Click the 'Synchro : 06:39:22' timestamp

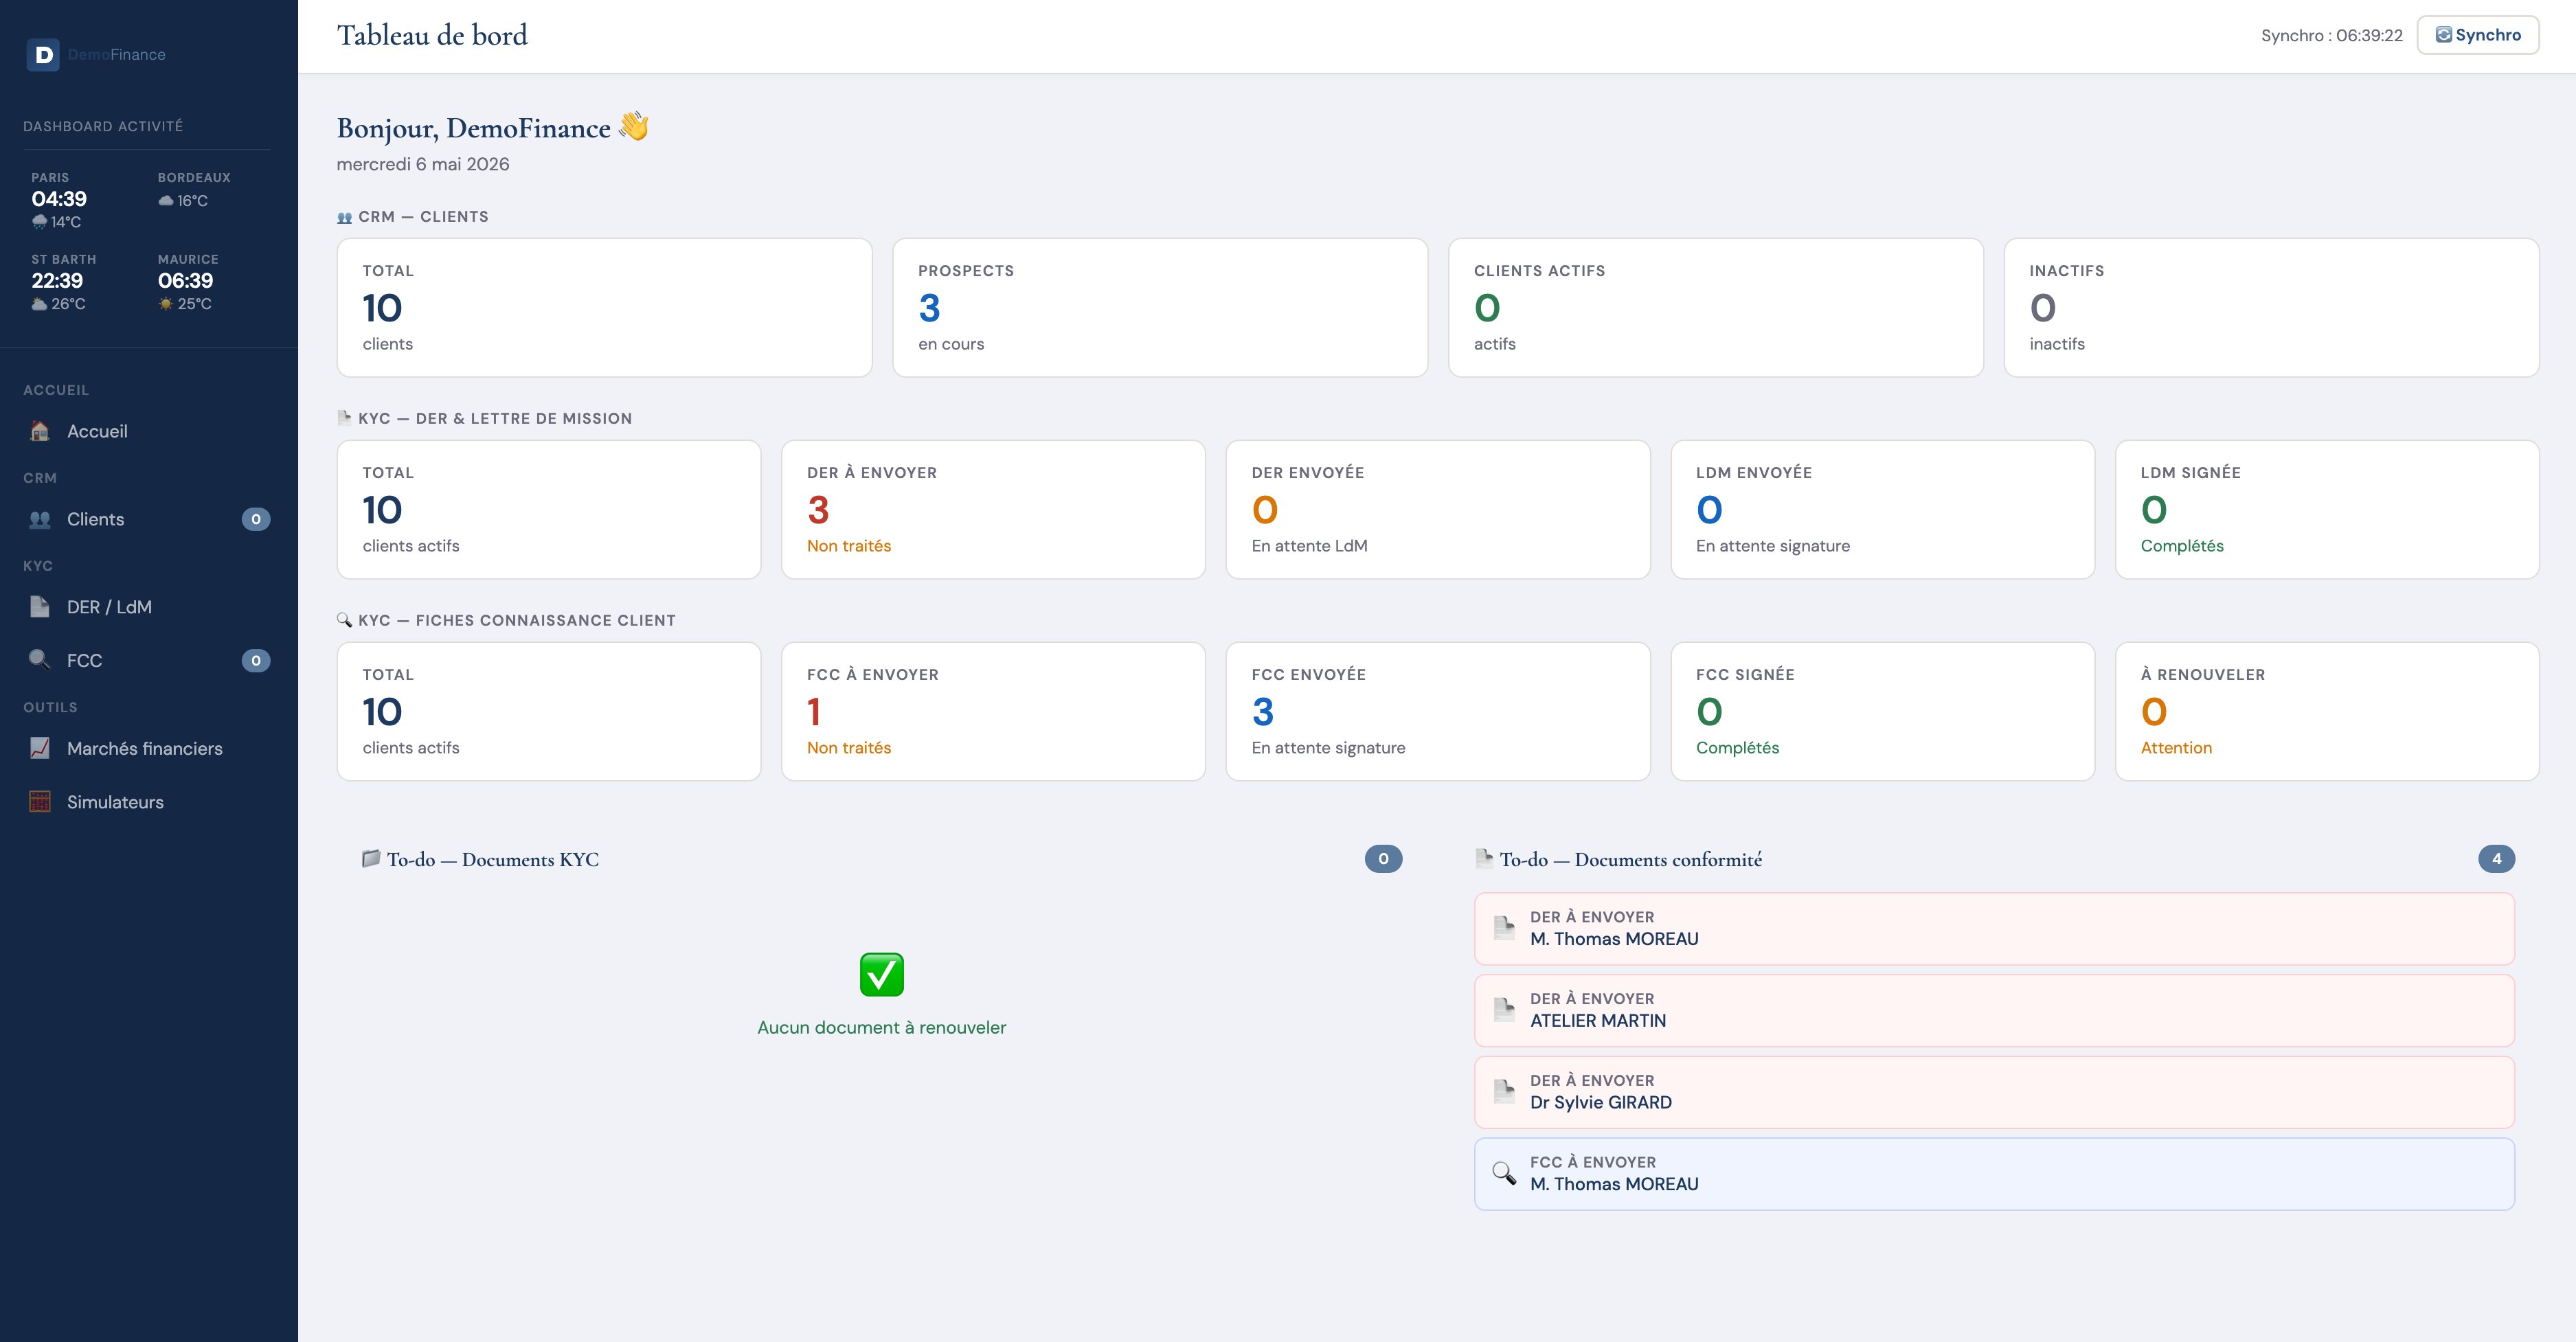2331,35
